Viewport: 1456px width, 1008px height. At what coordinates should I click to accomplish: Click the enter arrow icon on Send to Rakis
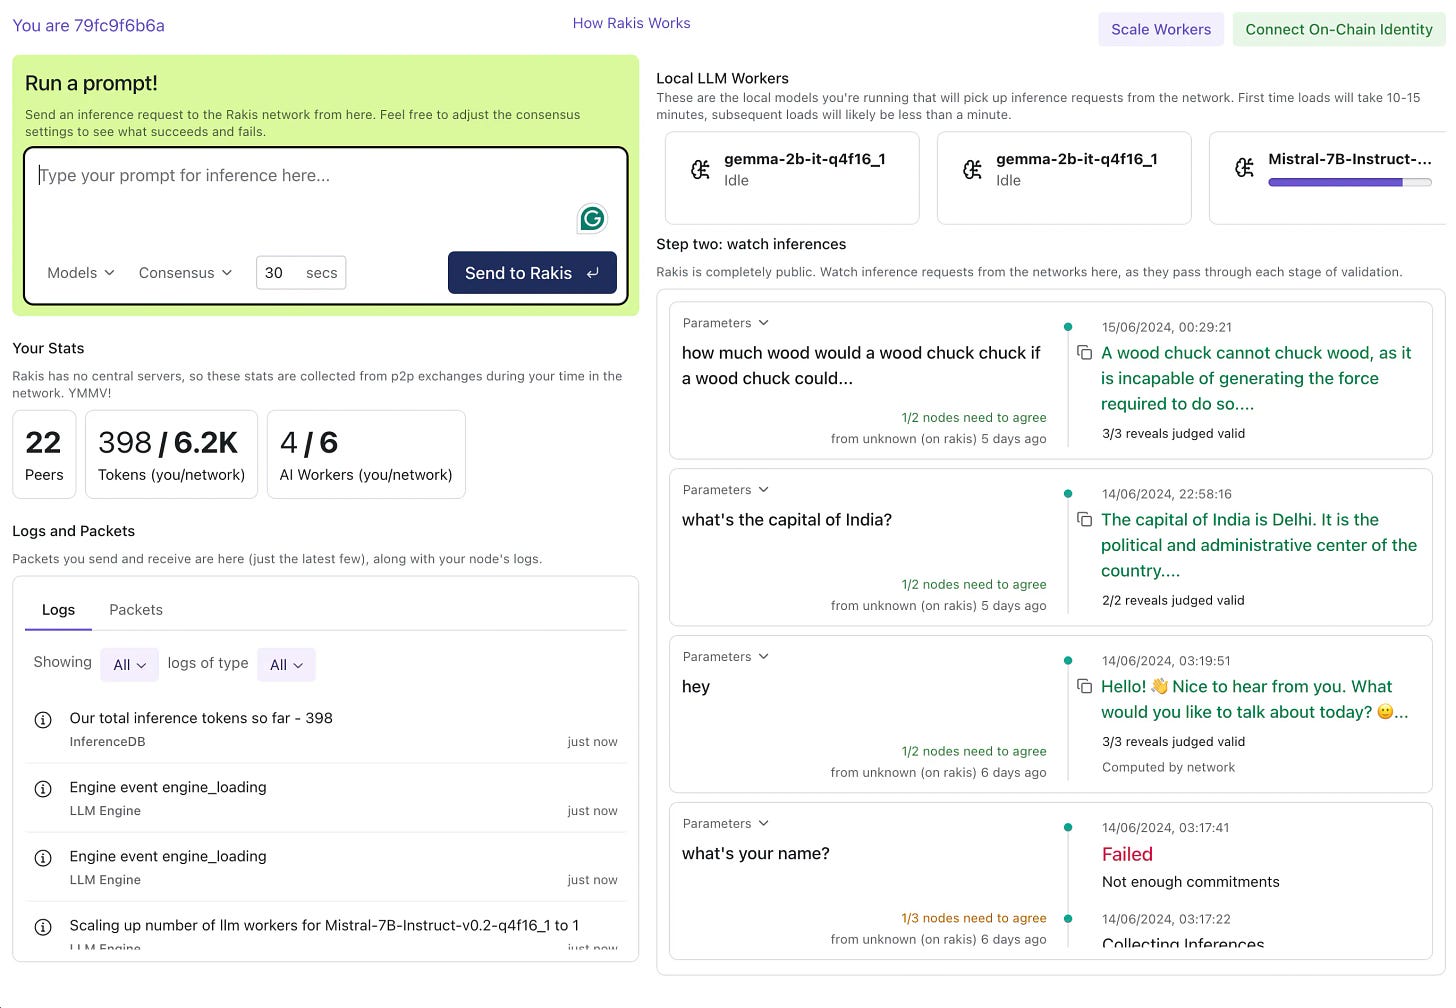tap(593, 273)
